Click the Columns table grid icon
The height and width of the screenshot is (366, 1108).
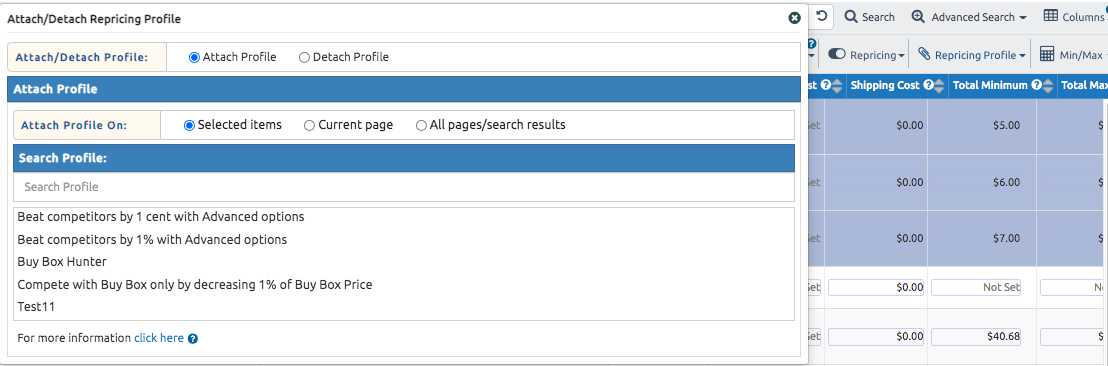click(1051, 16)
